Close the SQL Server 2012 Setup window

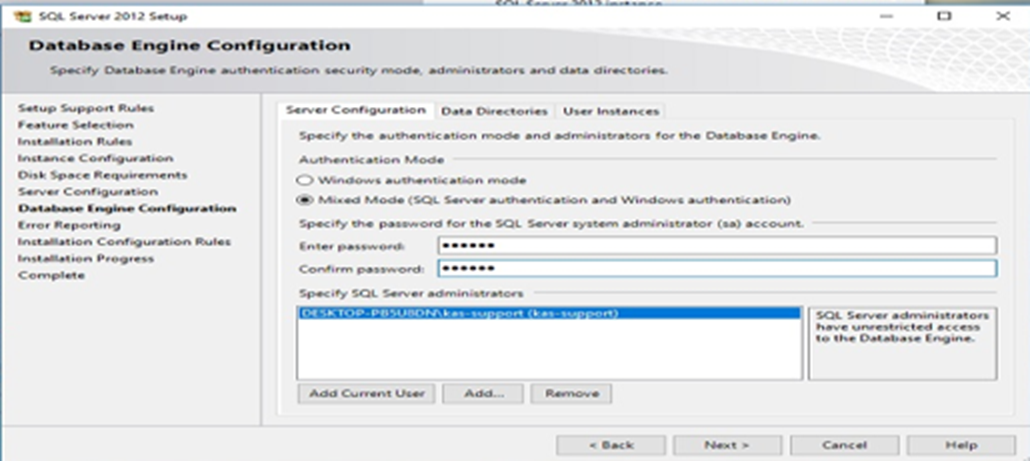tap(1002, 16)
